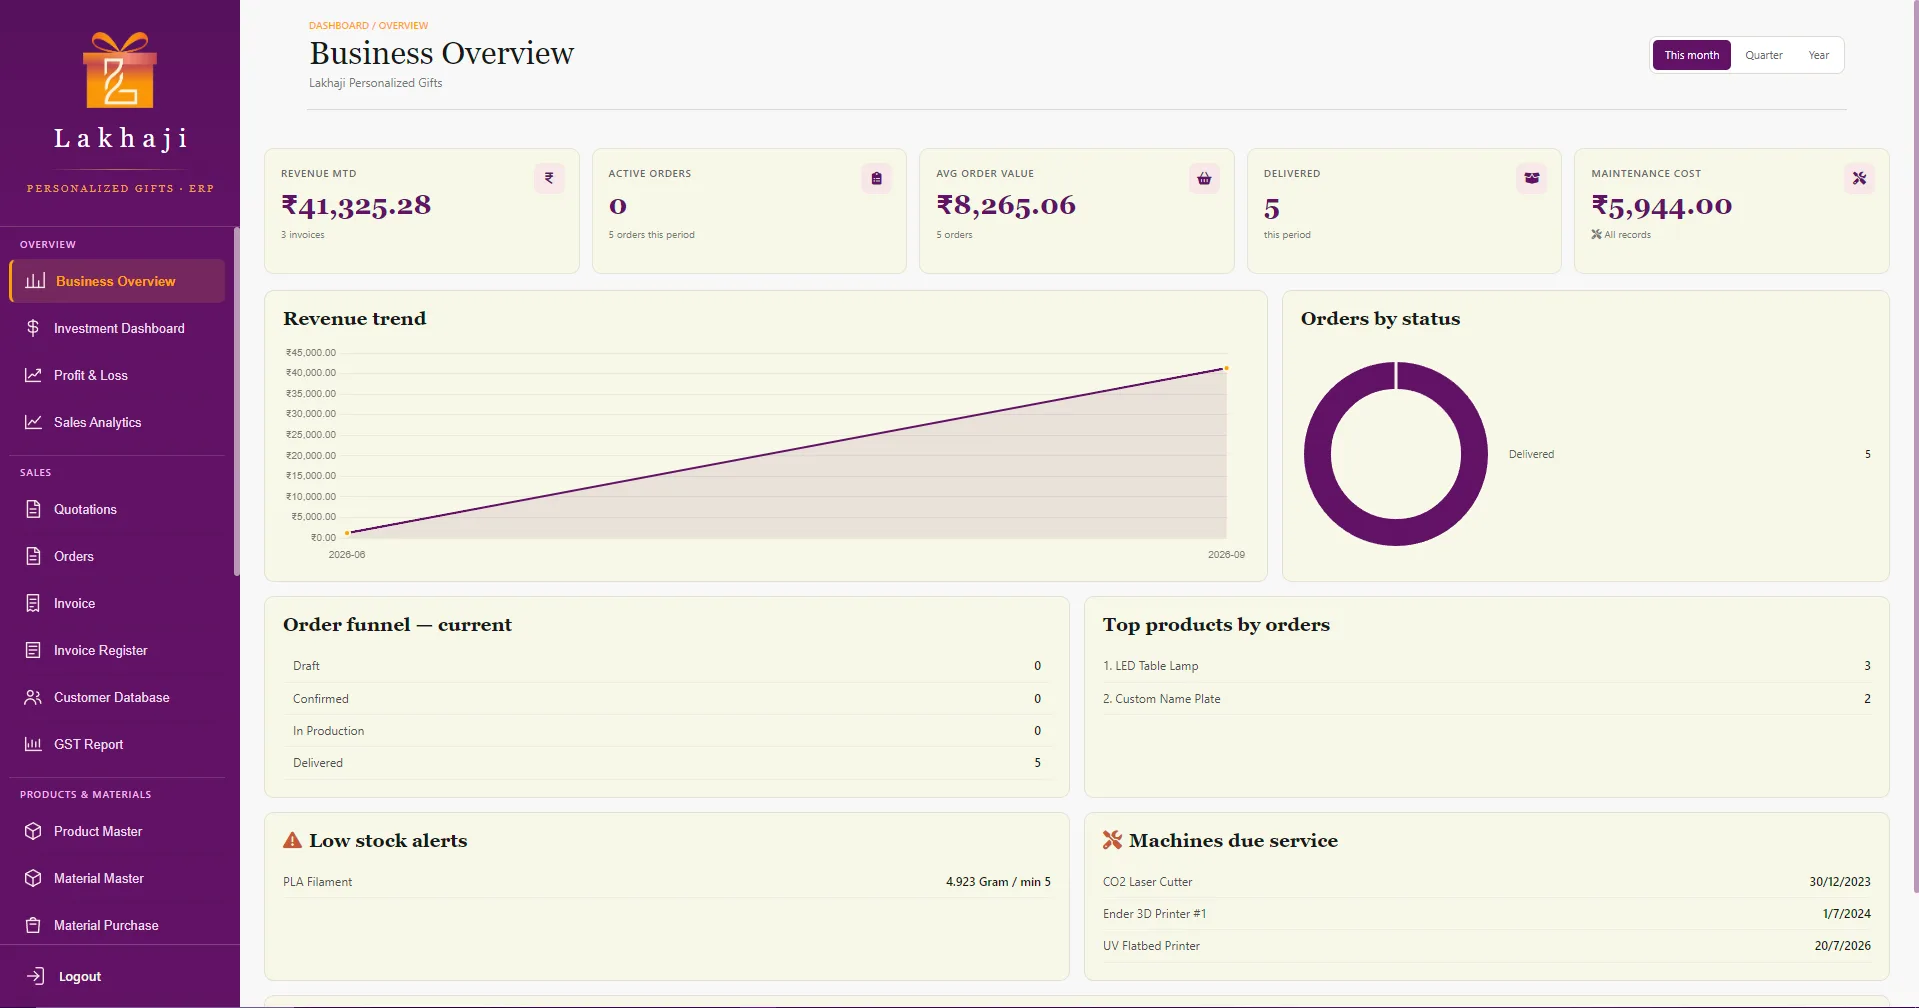Click the warning triangle in Low stock alerts
The image size is (1919, 1008).
click(292, 840)
